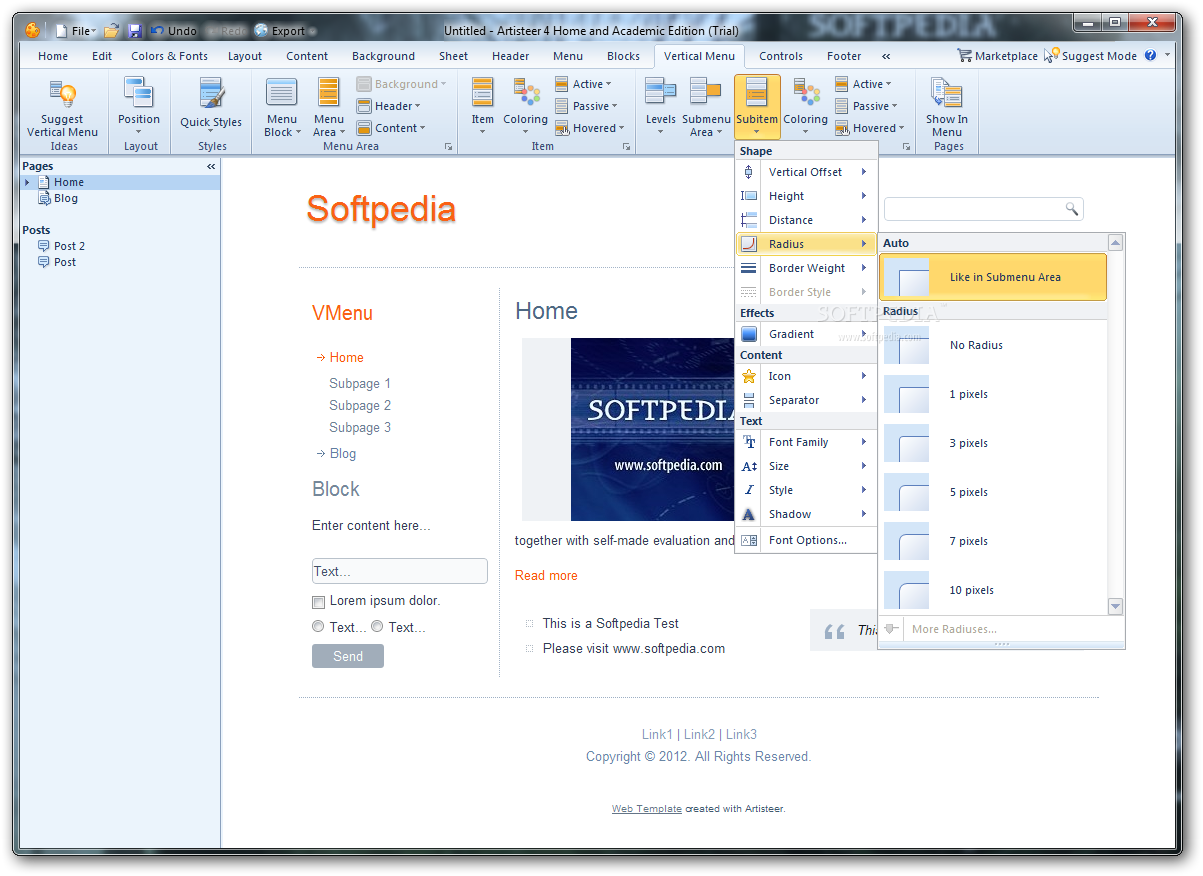The image size is (1203, 876).
Task: Toggle the Lorem ipsum dolor checkbox
Action: (319, 602)
